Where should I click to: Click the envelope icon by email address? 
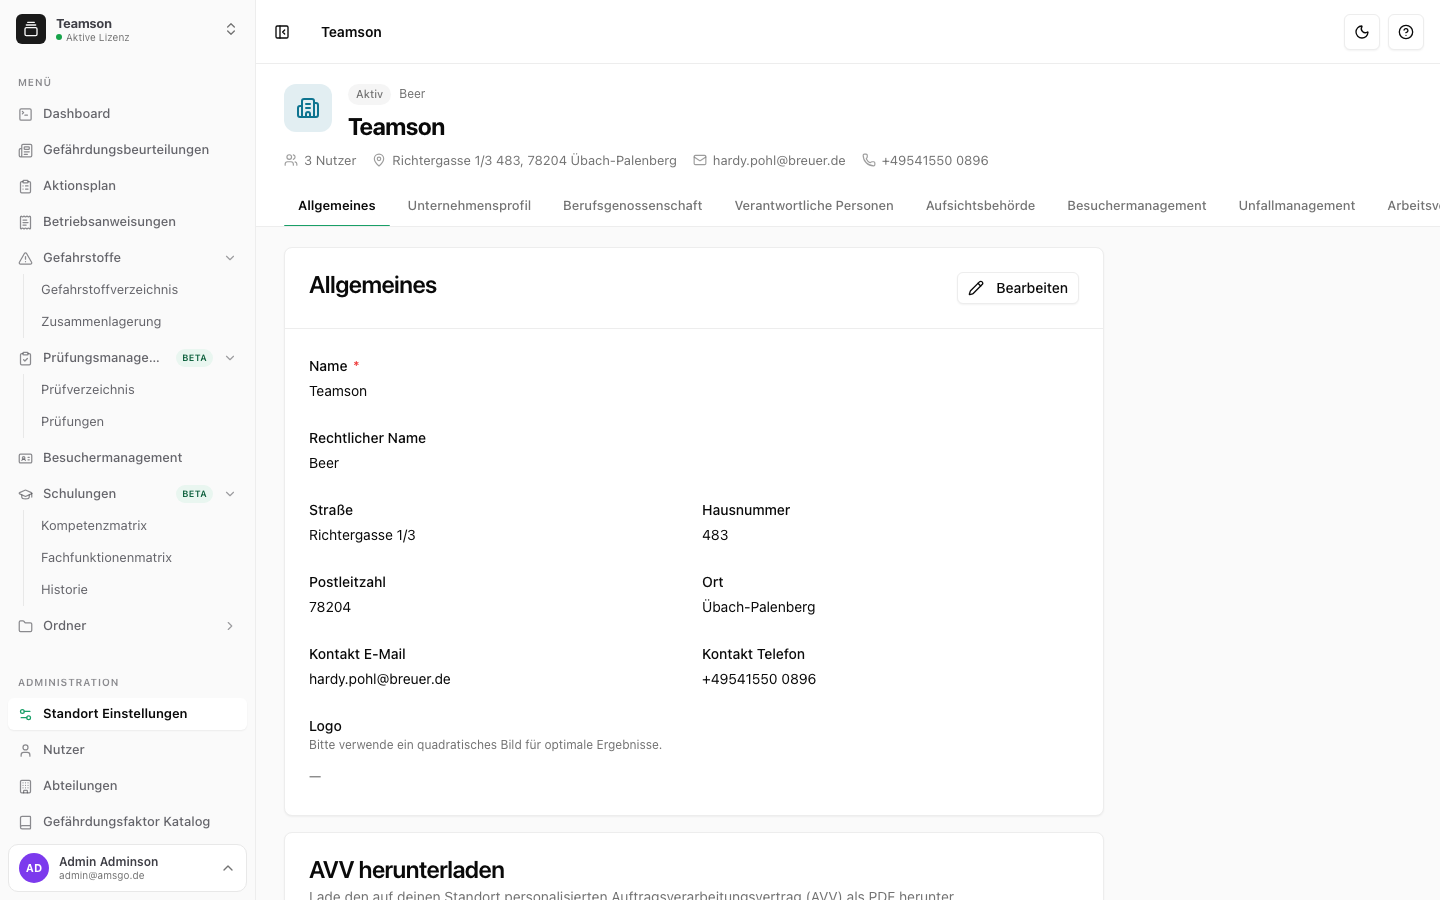(x=700, y=160)
